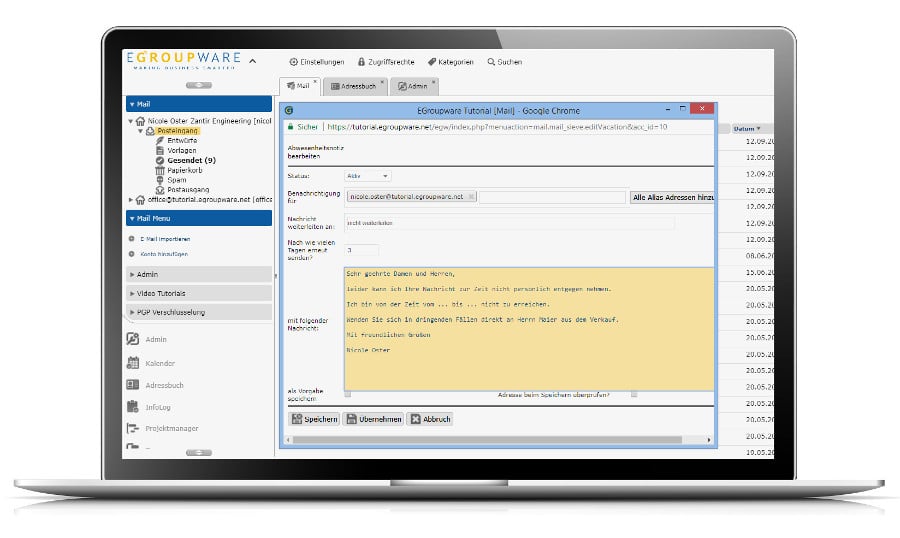Open the Kalender app icon

pyautogui.click(x=133, y=363)
